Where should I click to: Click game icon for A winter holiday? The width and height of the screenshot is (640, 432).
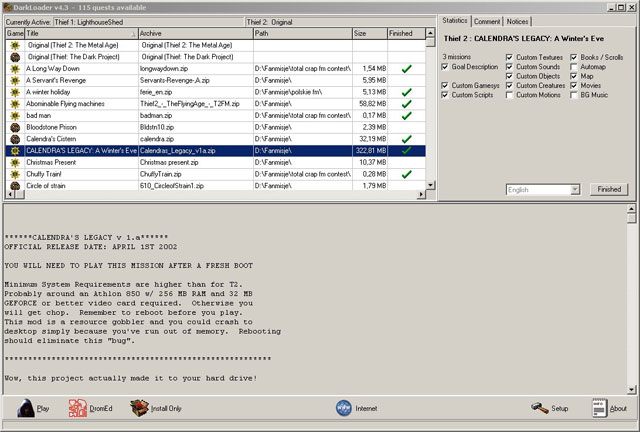click(x=15, y=92)
